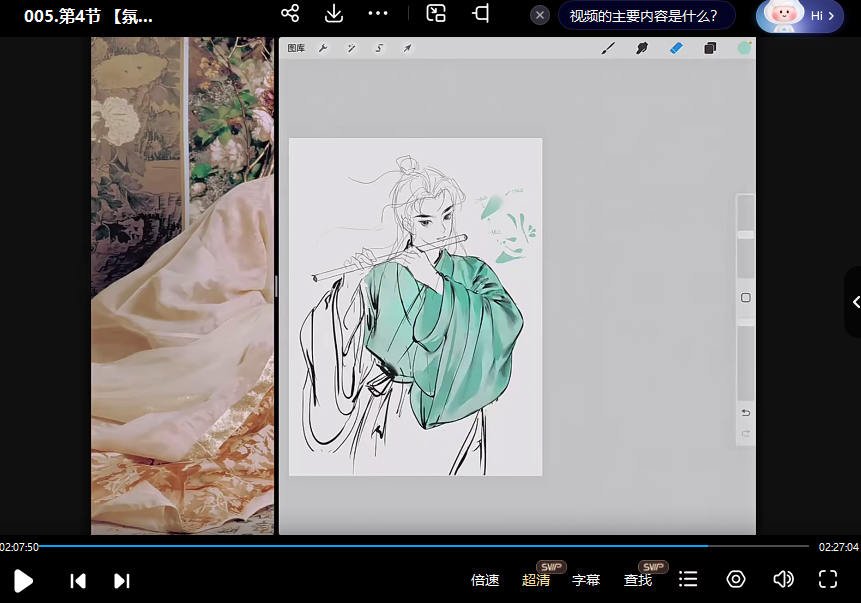Open the 倍速 playback speed menu
Image resolution: width=861 pixels, height=603 pixels.
pyautogui.click(x=486, y=579)
